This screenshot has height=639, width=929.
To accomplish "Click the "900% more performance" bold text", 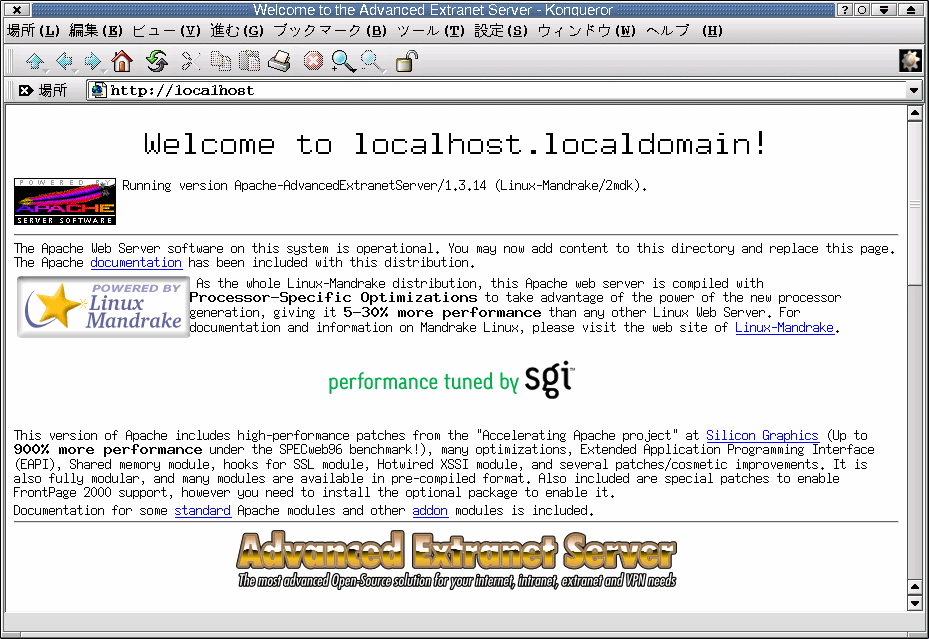I will click(x=108, y=449).
